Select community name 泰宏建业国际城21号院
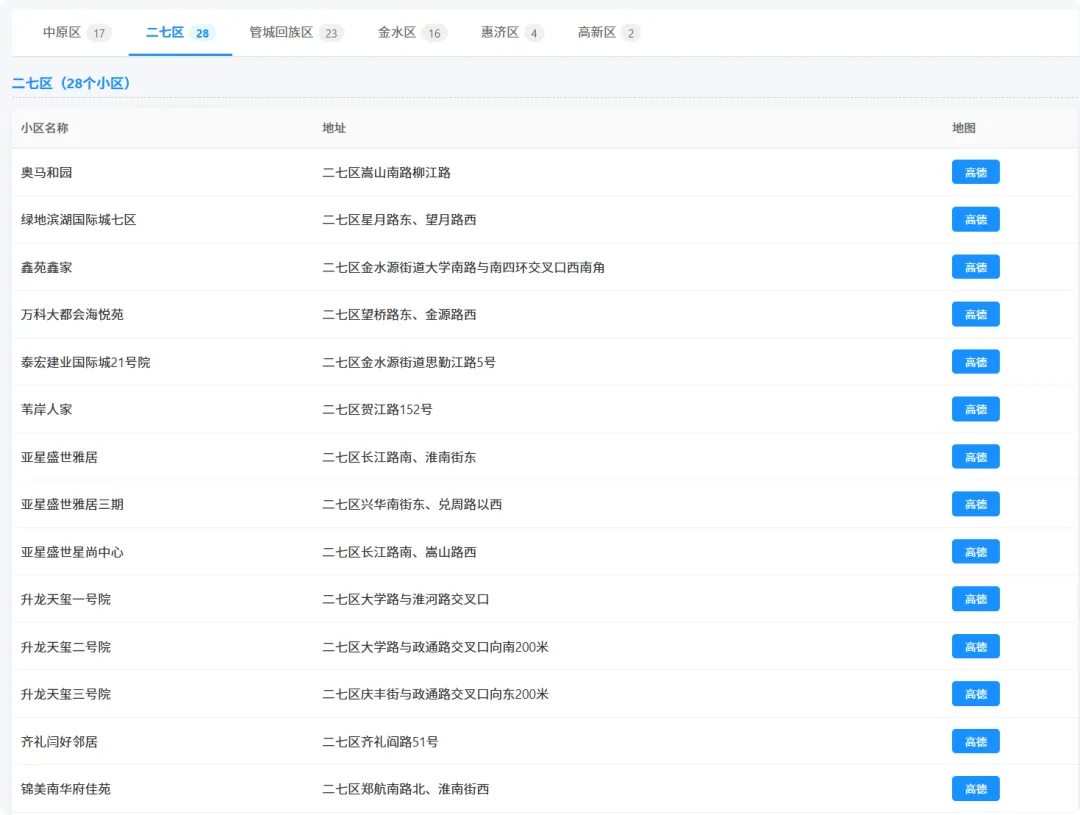Viewport: 1080px width, 815px height. 85,362
